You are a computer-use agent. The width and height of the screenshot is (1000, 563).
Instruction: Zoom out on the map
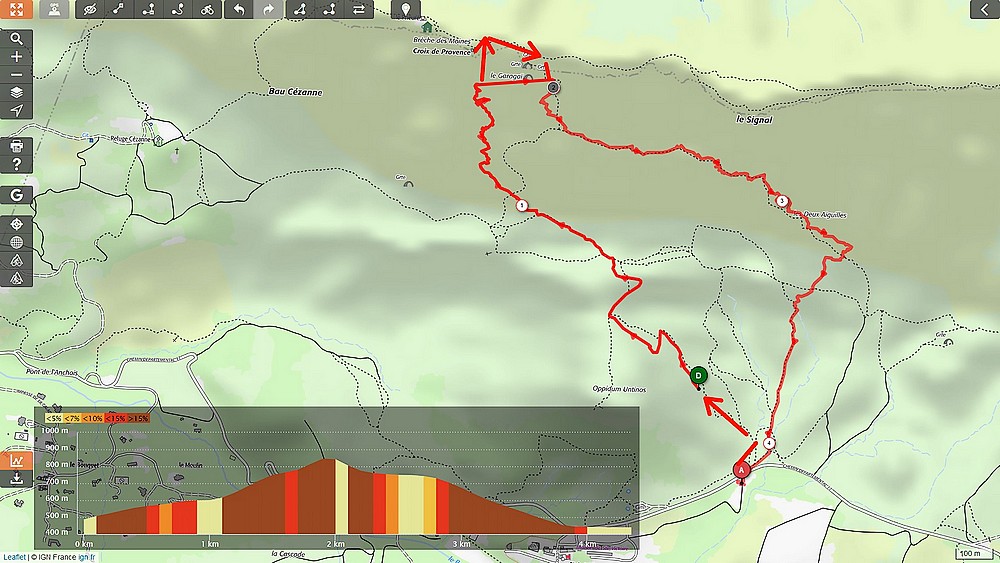(17, 75)
